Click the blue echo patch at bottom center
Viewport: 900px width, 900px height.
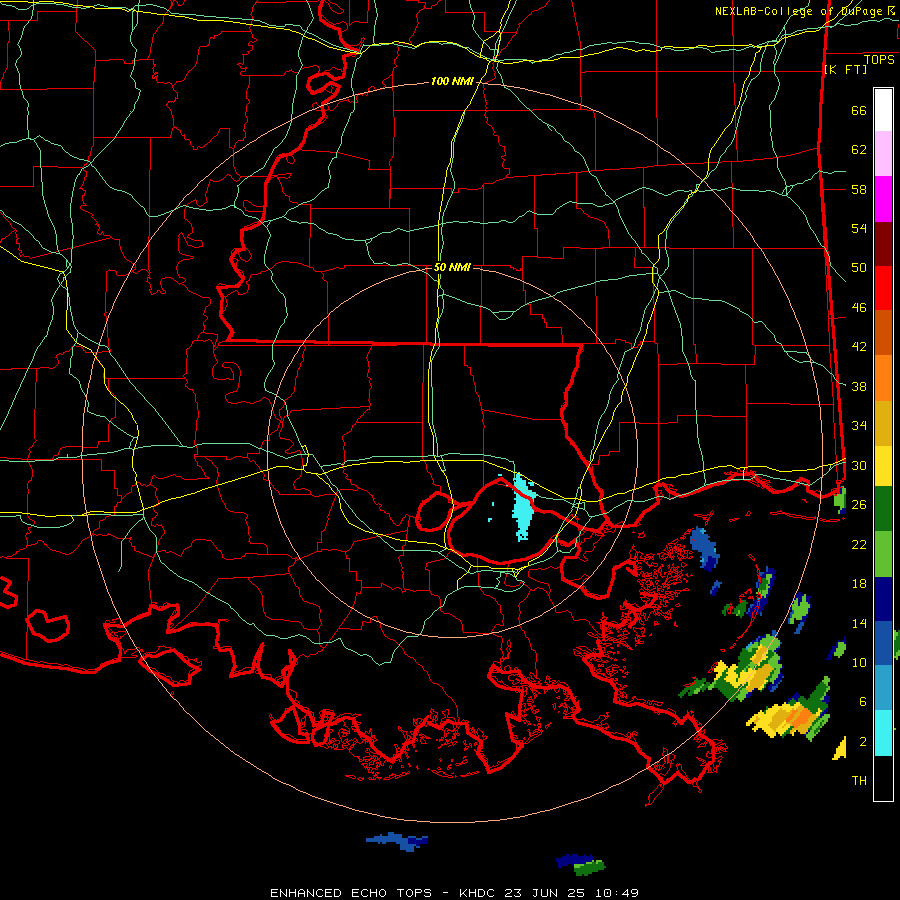click(x=397, y=841)
